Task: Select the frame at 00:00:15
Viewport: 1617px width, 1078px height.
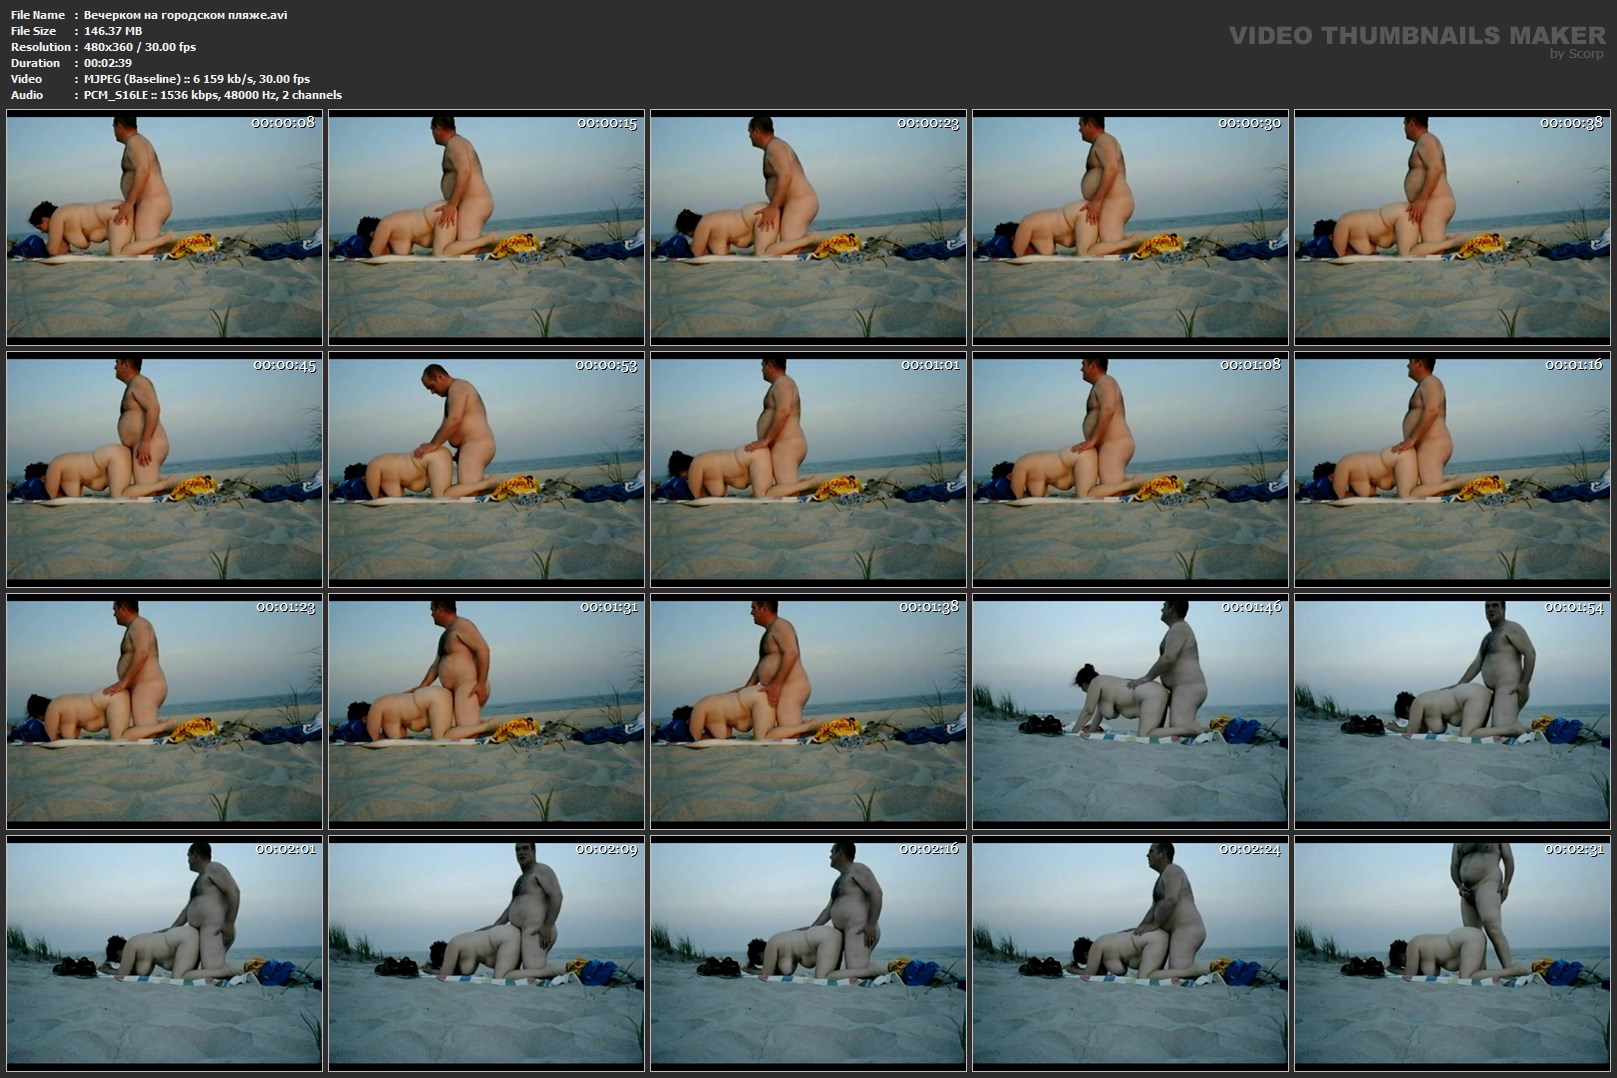Action: point(486,227)
